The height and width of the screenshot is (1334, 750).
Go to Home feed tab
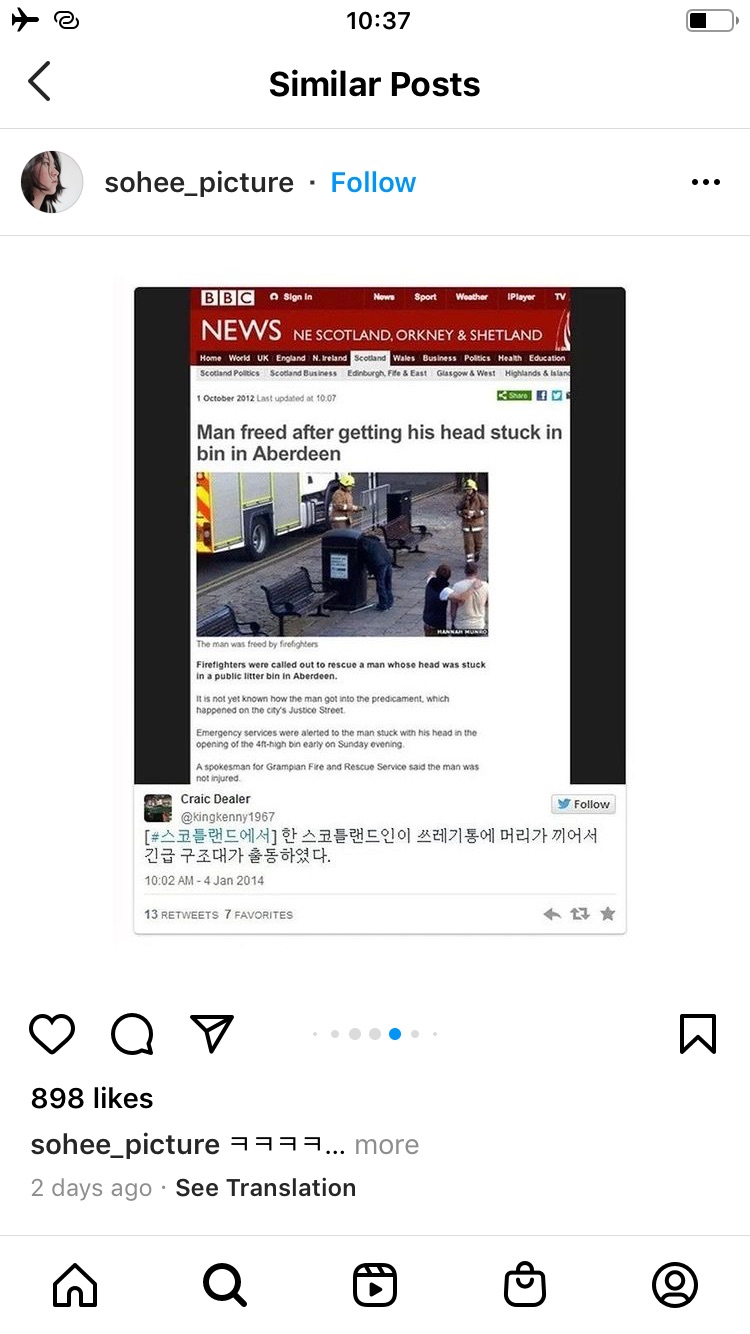[75, 1285]
